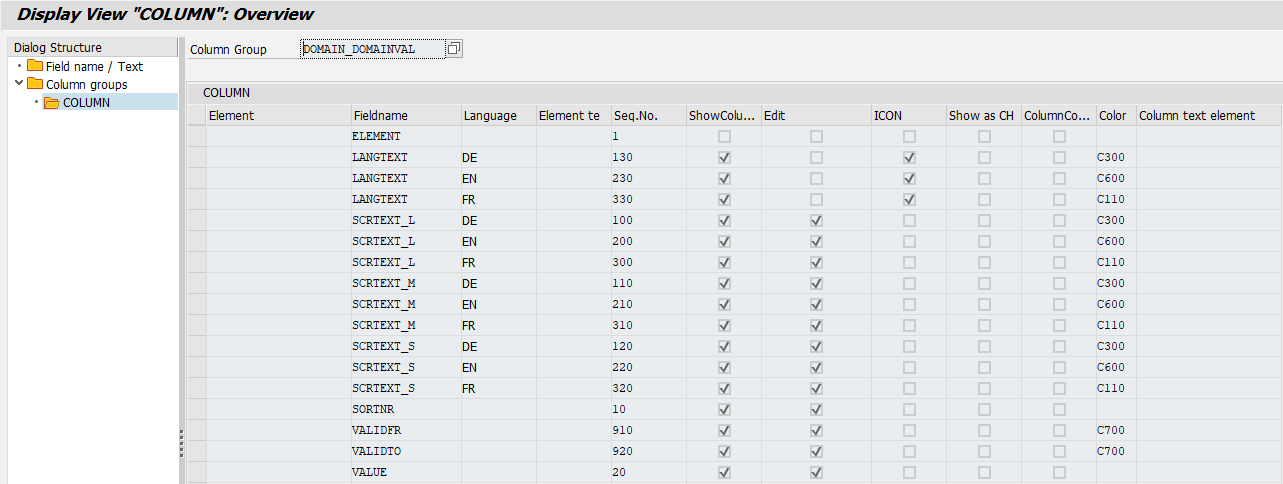Click the Color column header
1283x484 pixels.
pos(1112,115)
